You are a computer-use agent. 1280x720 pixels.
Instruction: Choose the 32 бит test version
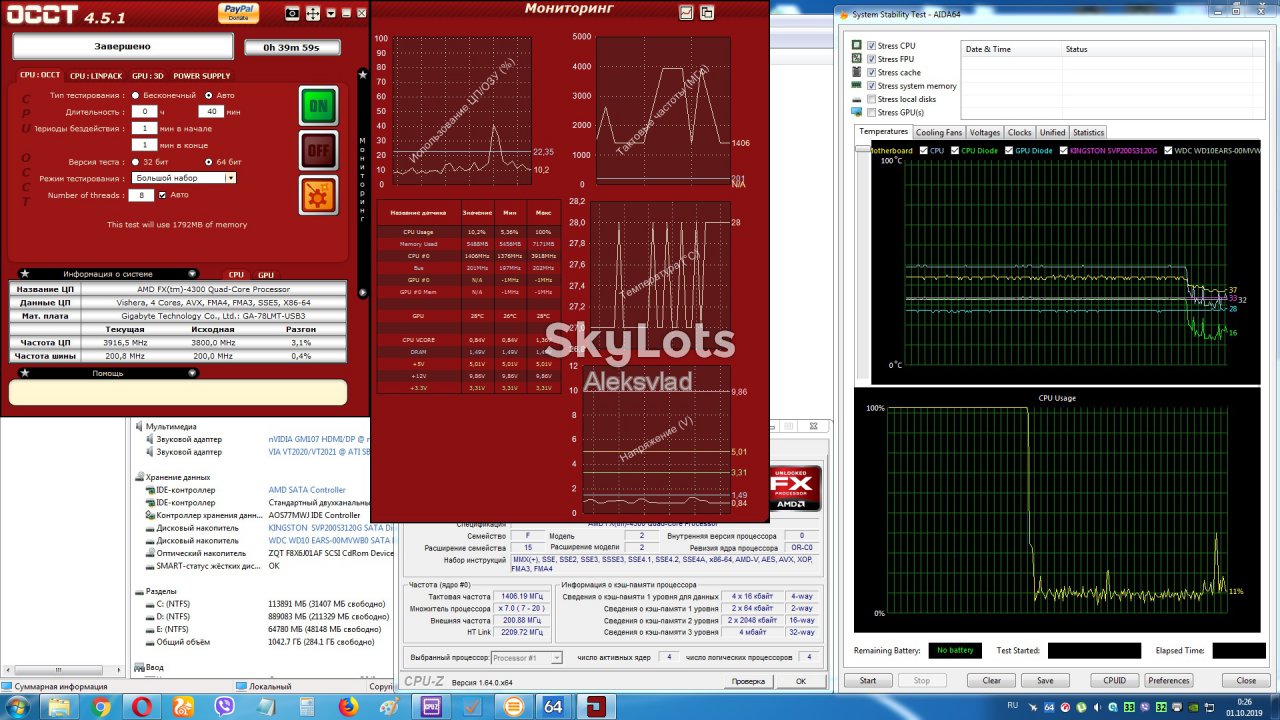coord(135,161)
